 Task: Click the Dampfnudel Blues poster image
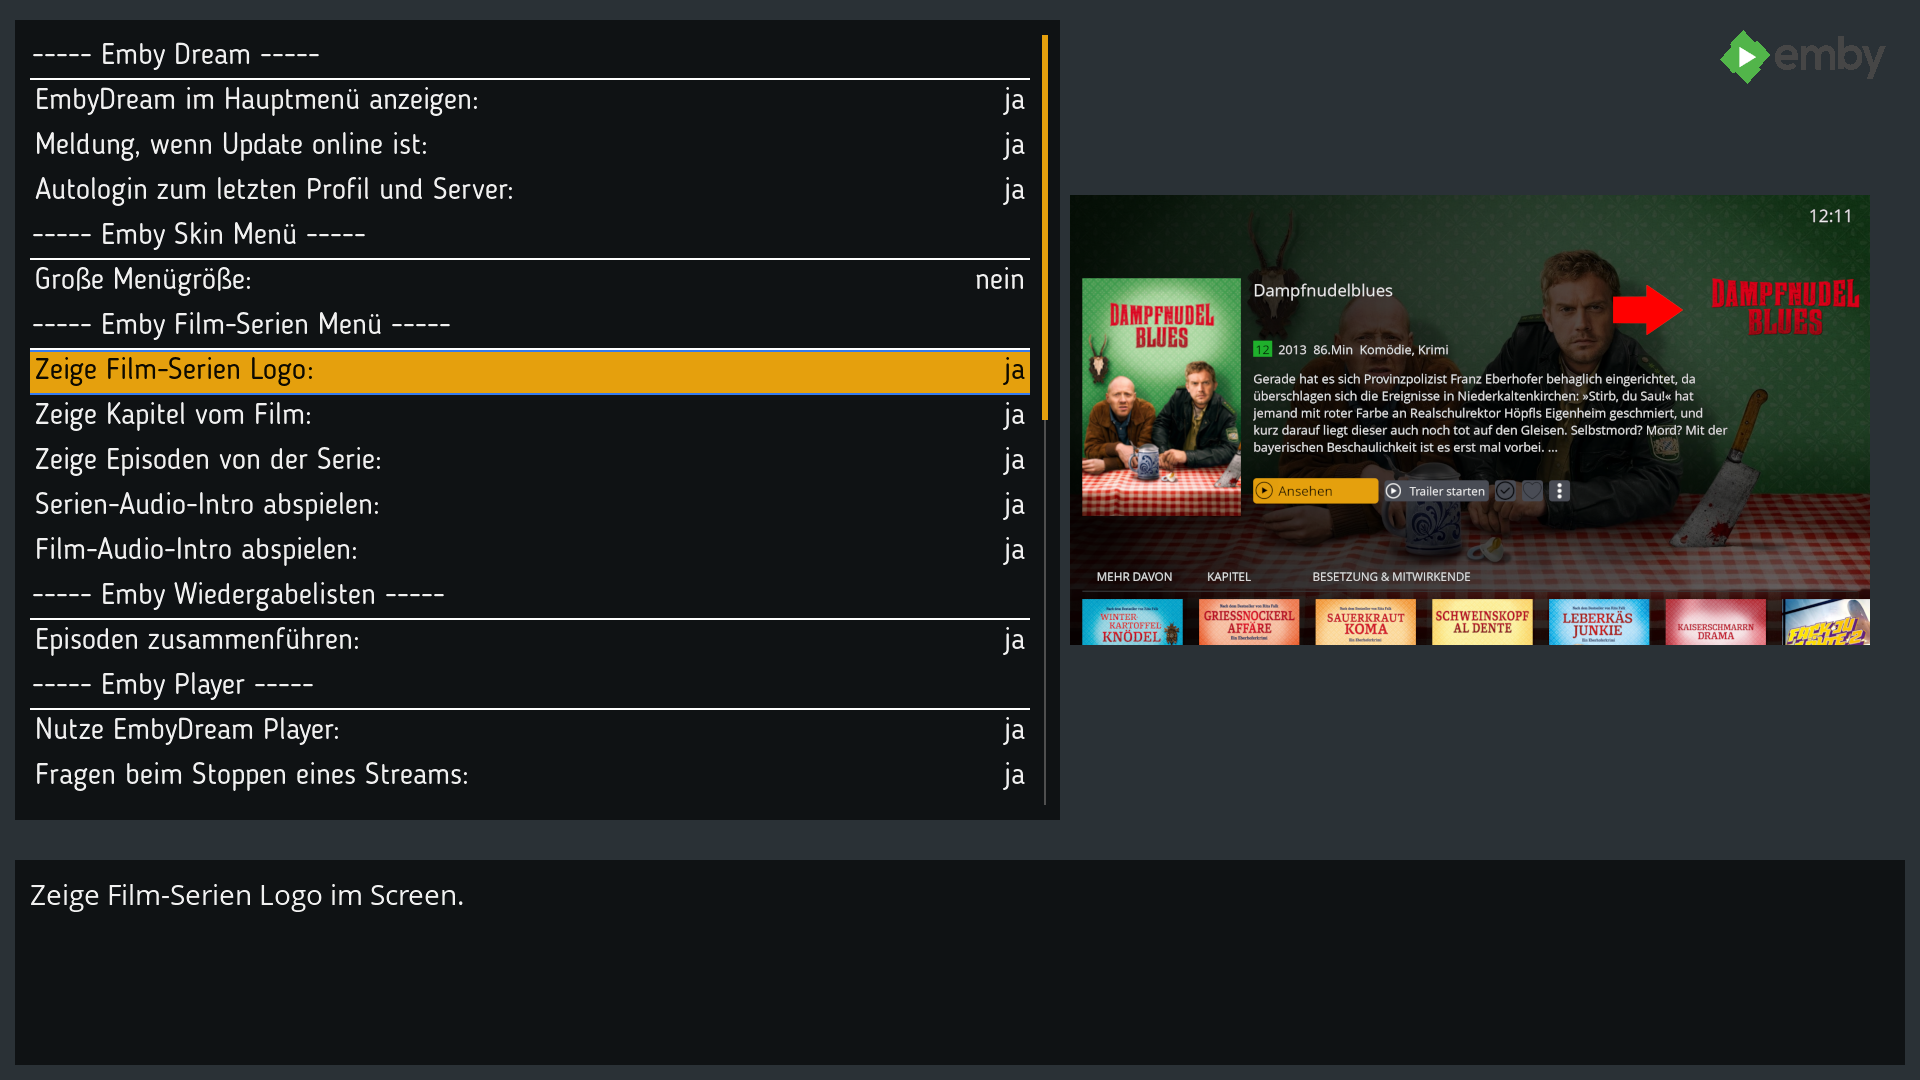click(x=1161, y=397)
